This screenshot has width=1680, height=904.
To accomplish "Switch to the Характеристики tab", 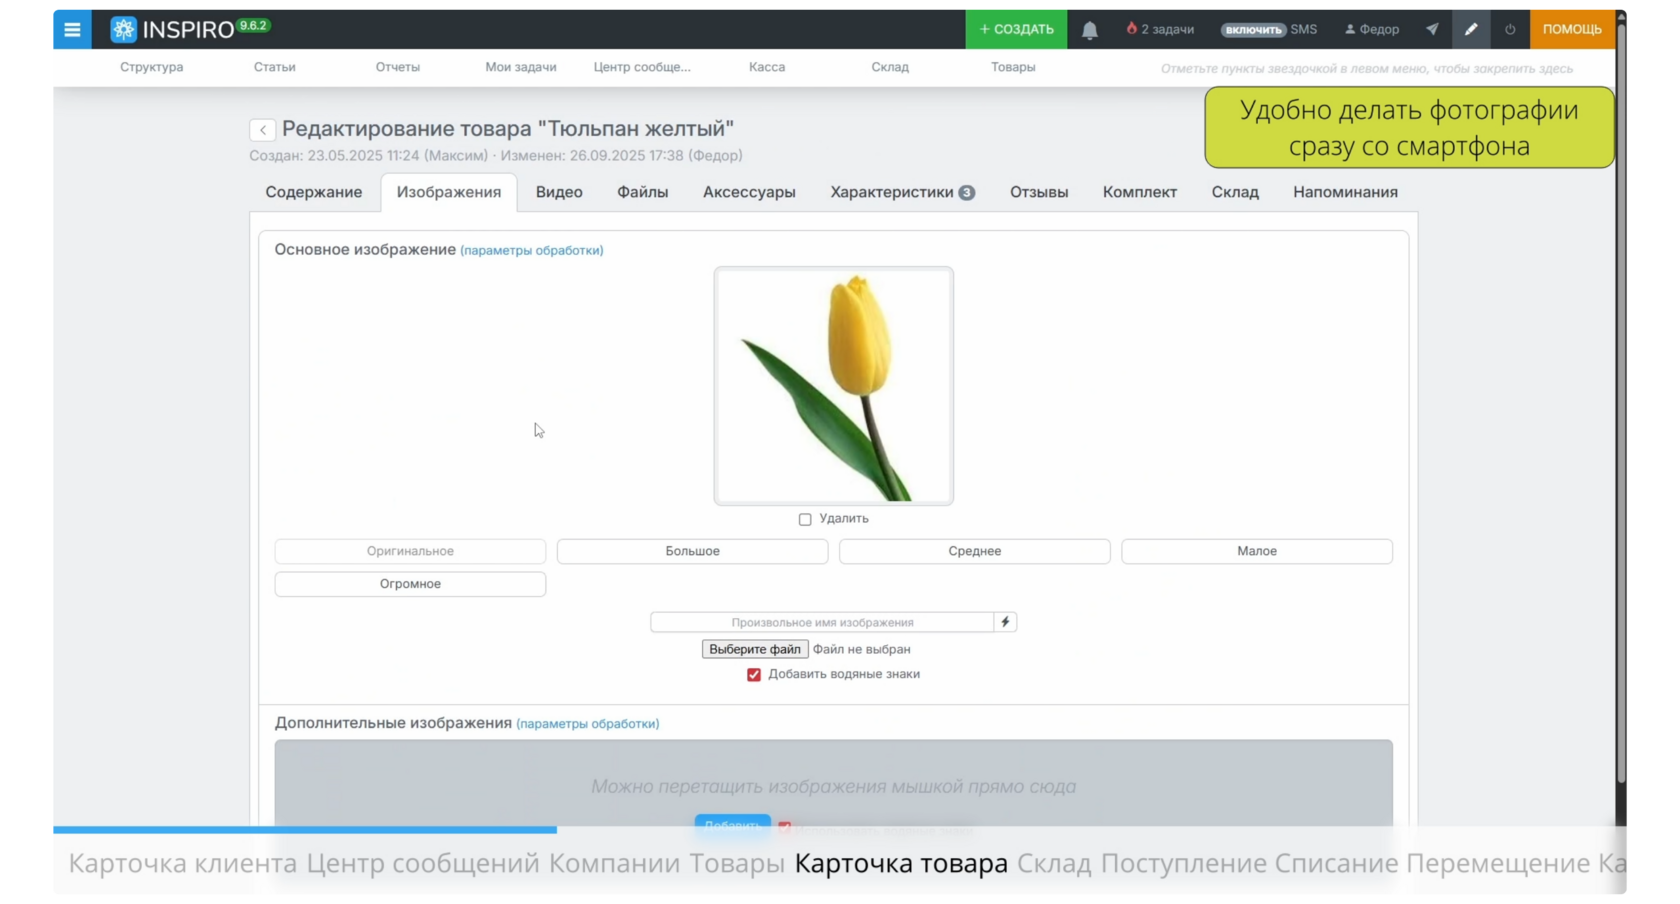I will point(902,192).
